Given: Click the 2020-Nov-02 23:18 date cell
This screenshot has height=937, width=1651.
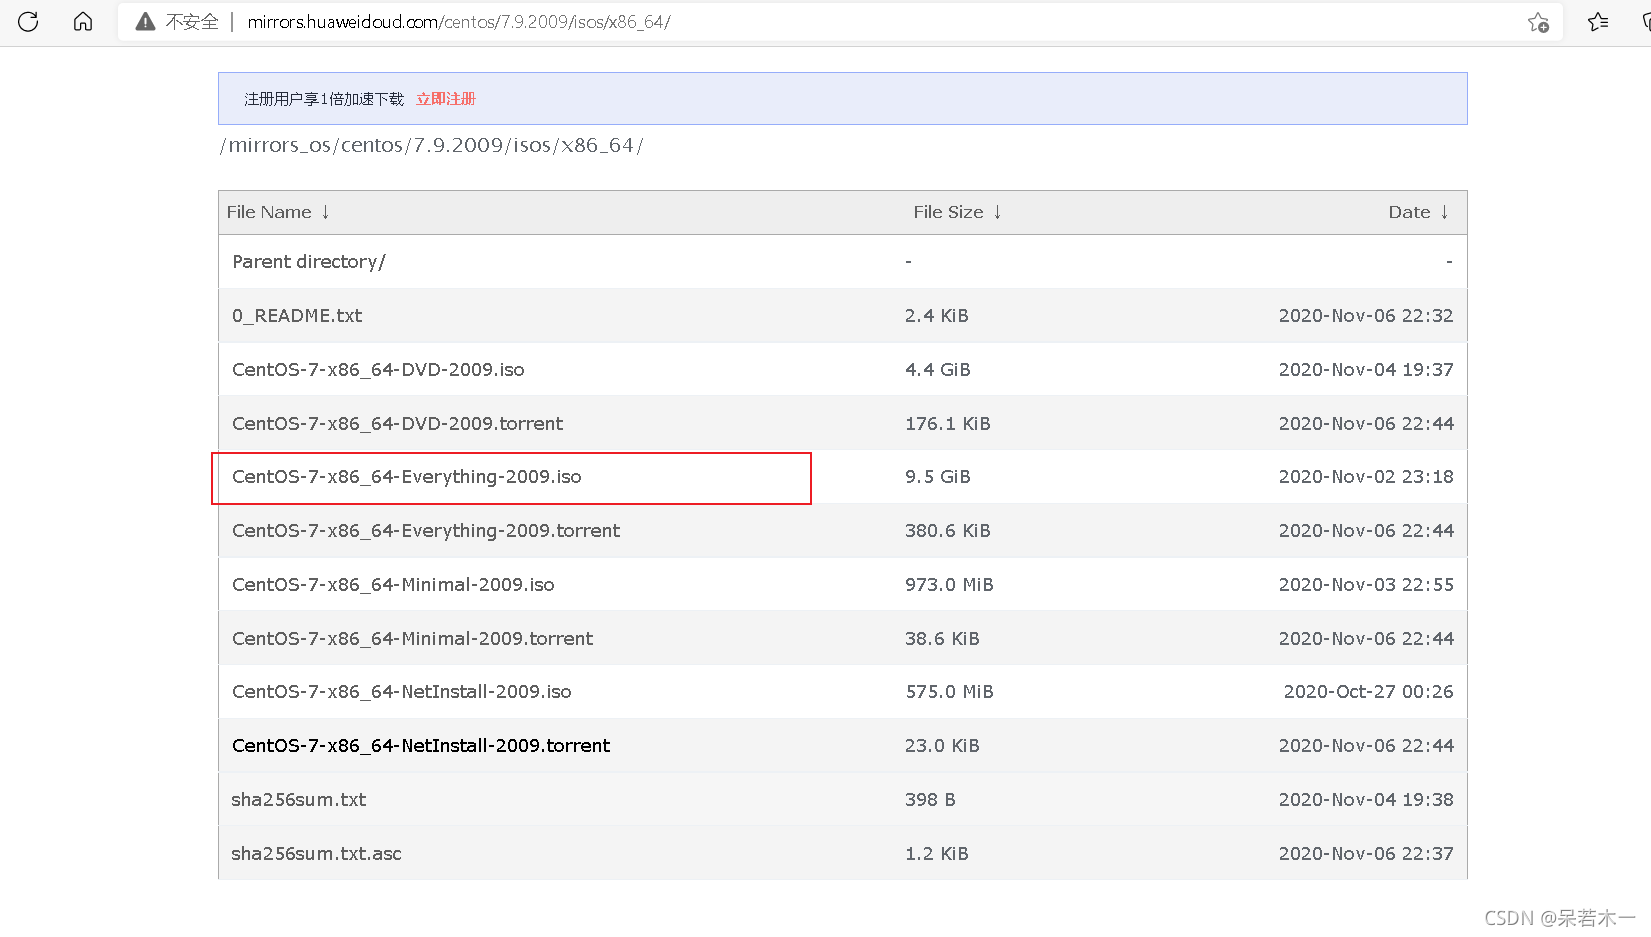Looking at the screenshot, I should pos(1366,477).
